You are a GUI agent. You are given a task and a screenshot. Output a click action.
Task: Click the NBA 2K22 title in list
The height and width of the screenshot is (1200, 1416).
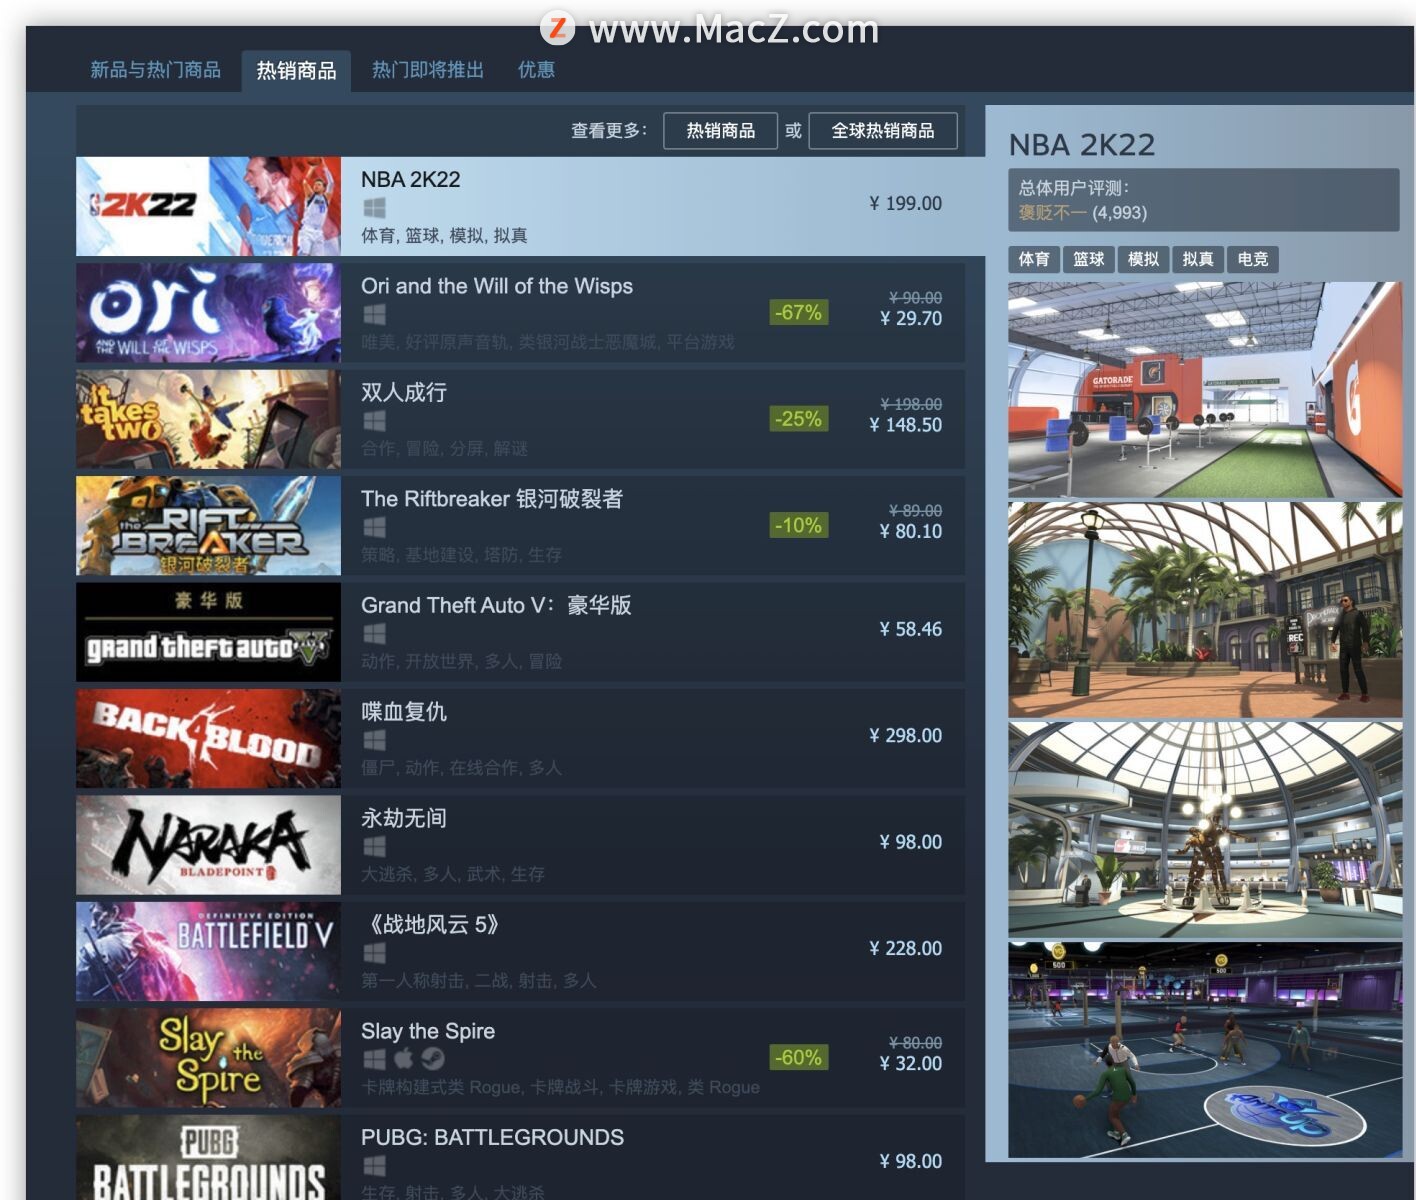click(x=410, y=180)
